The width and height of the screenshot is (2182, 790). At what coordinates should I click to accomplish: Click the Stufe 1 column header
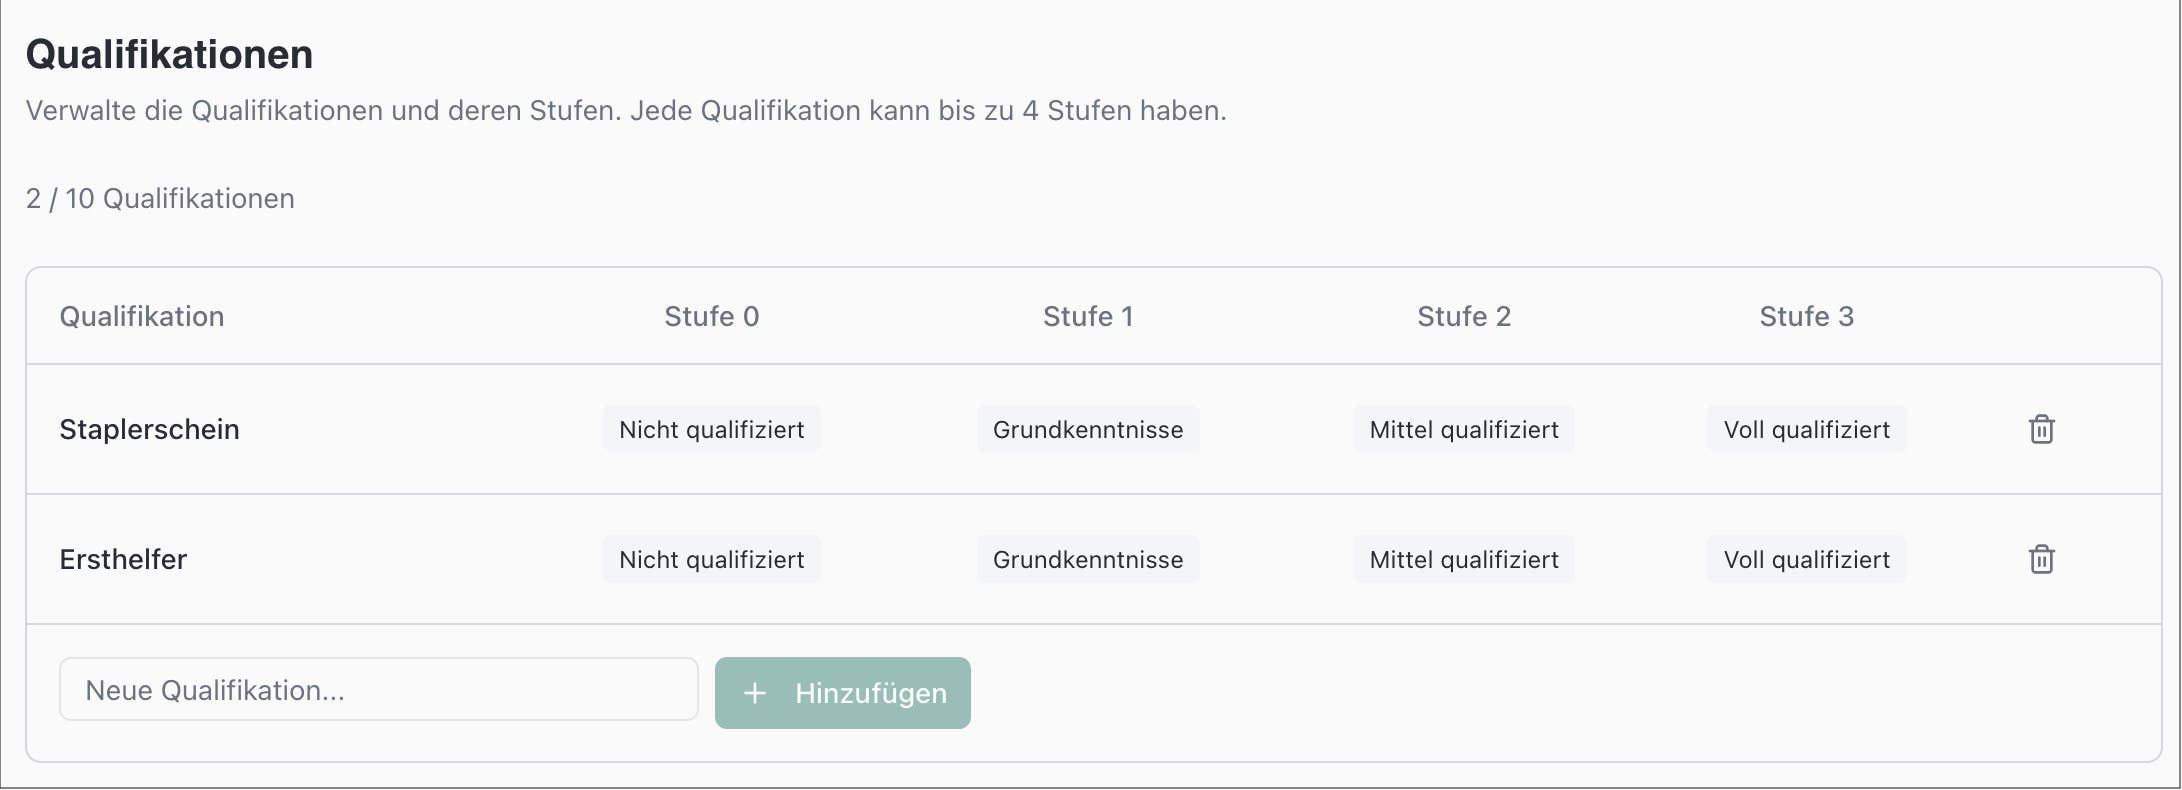1088,317
